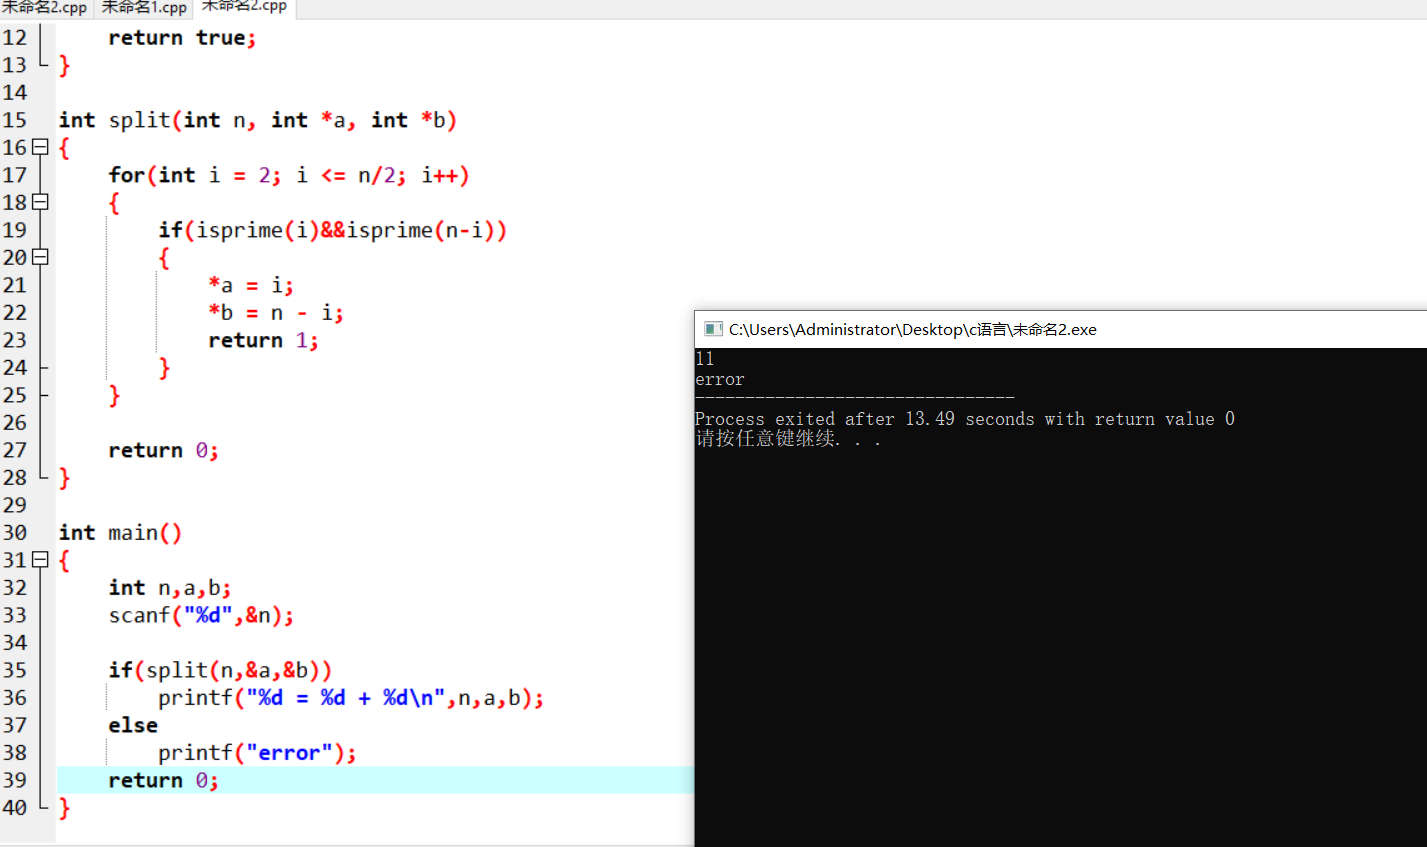Screen dimensions: 1427x847
Task: Click the 'if(split(n,&a,&b))' line
Action: [x=220, y=671]
